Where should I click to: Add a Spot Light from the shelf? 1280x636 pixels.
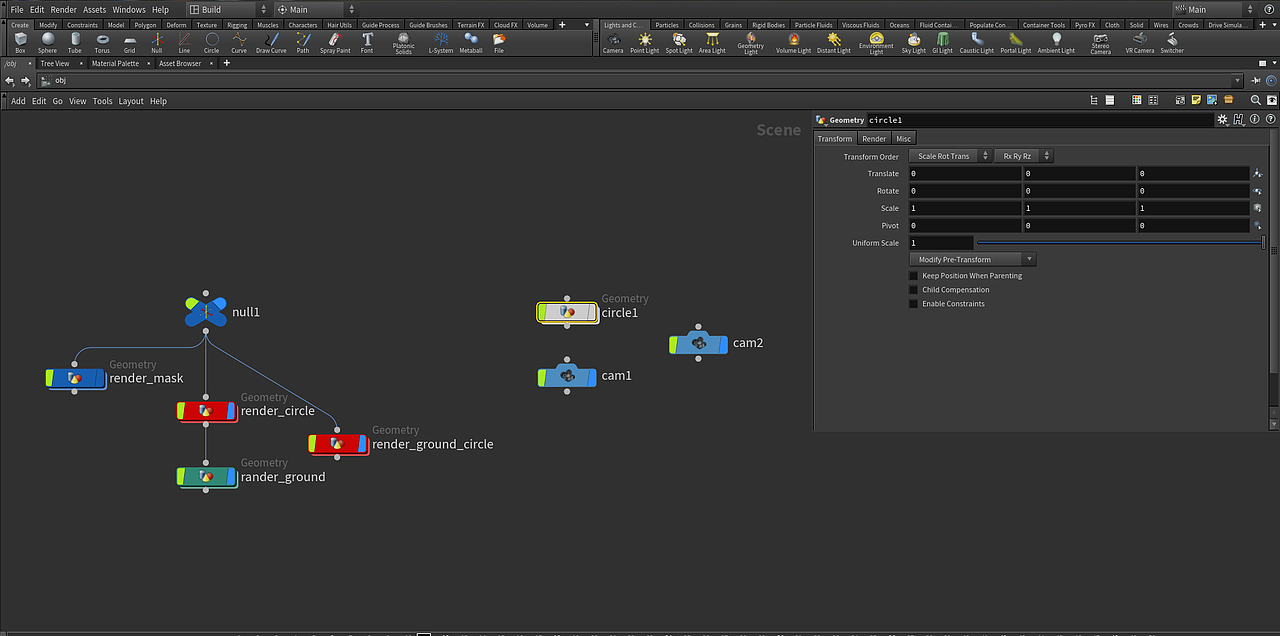point(679,42)
